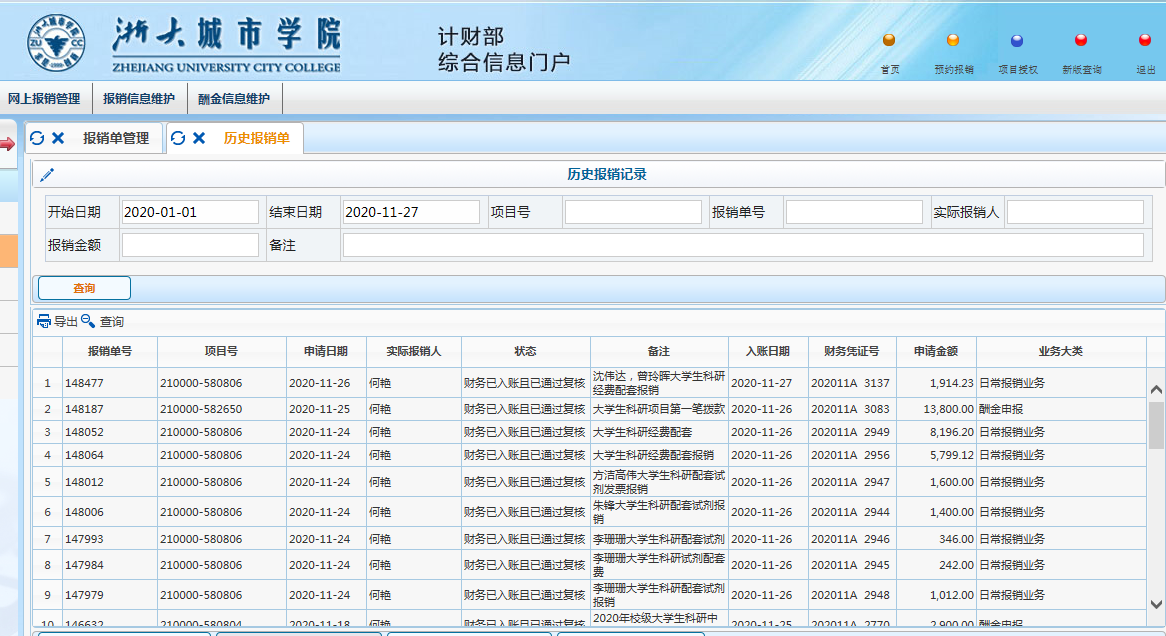Click remark 大学生科研经费配套报销
This screenshot has height=636, width=1166.
pyautogui.click(x=653, y=455)
